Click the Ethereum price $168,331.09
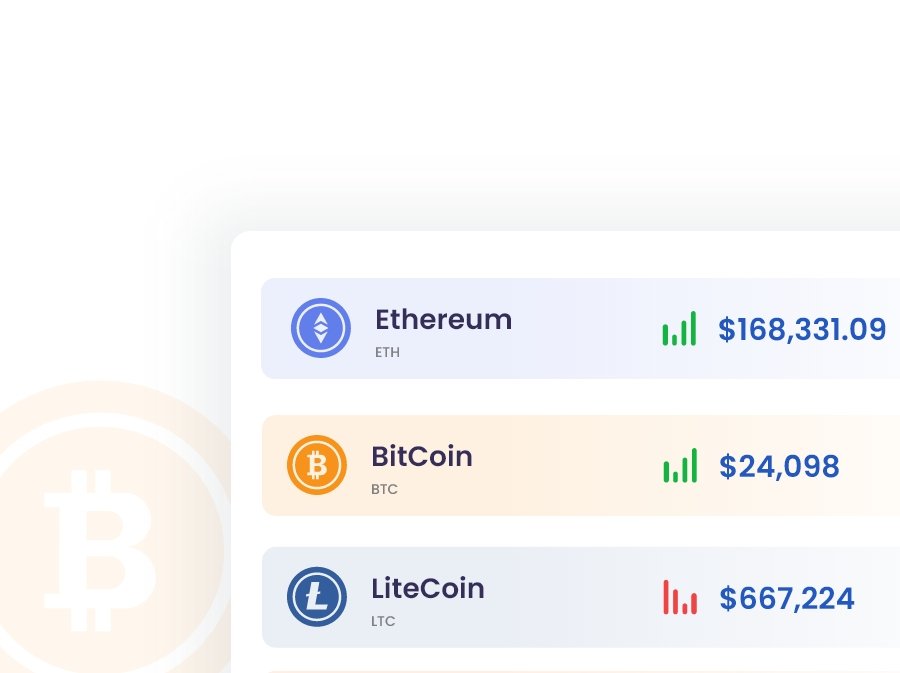The height and width of the screenshot is (673, 900). pos(802,329)
